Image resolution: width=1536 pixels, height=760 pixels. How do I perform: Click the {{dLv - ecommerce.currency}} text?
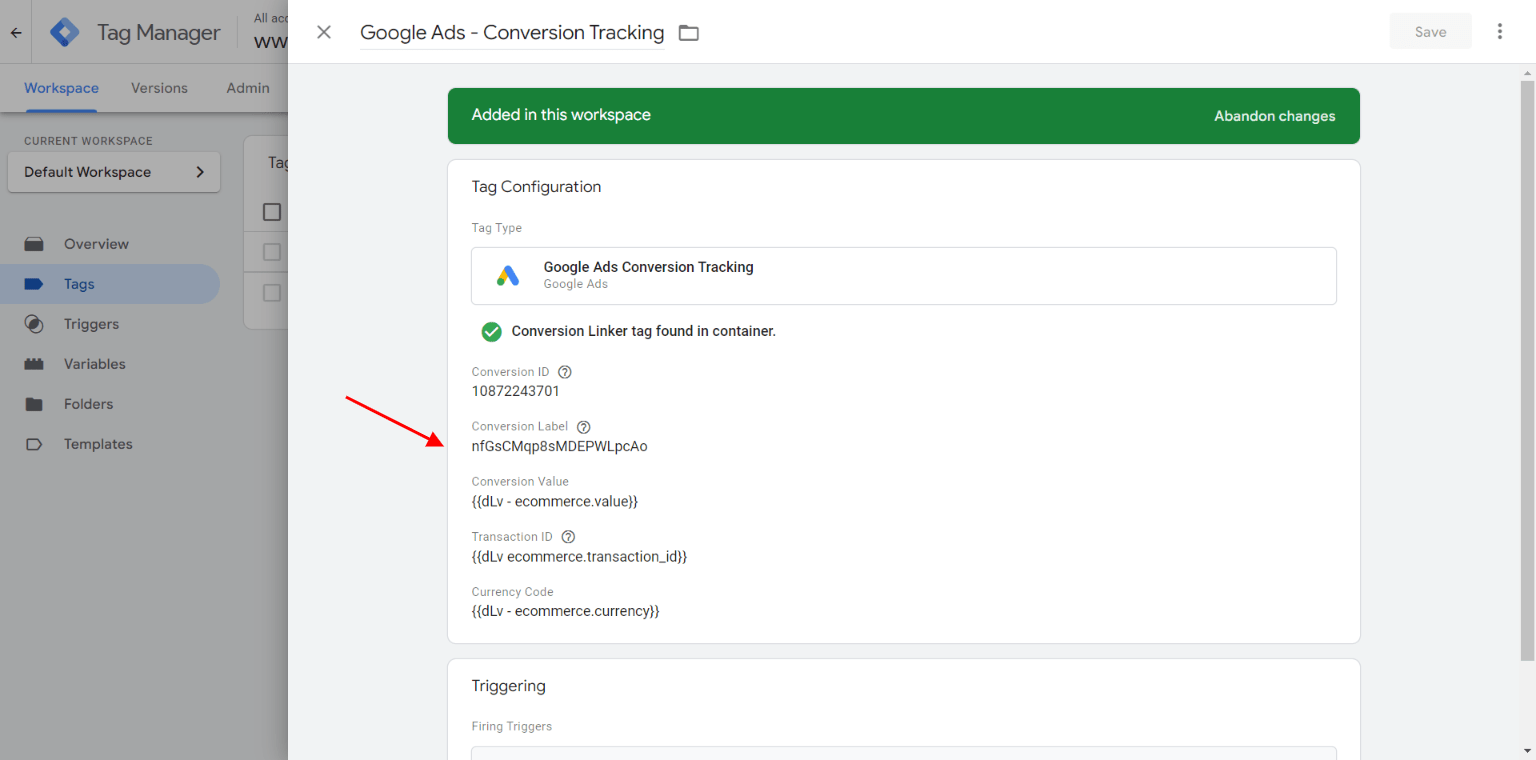point(565,611)
